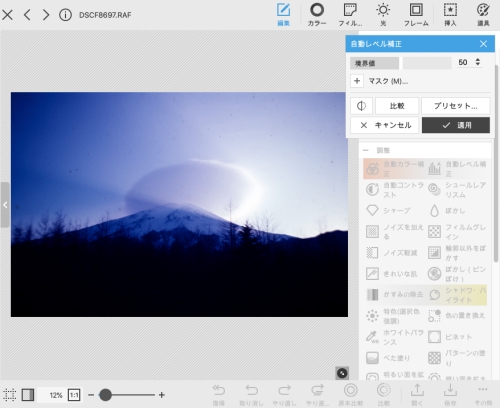500x408 pixels.
Task: Click the zoom slider handle
Action: [x=105, y=395]
